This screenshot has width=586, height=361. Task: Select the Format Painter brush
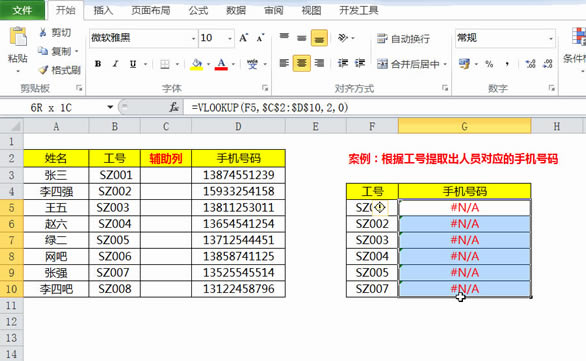[x=43, y=70]
